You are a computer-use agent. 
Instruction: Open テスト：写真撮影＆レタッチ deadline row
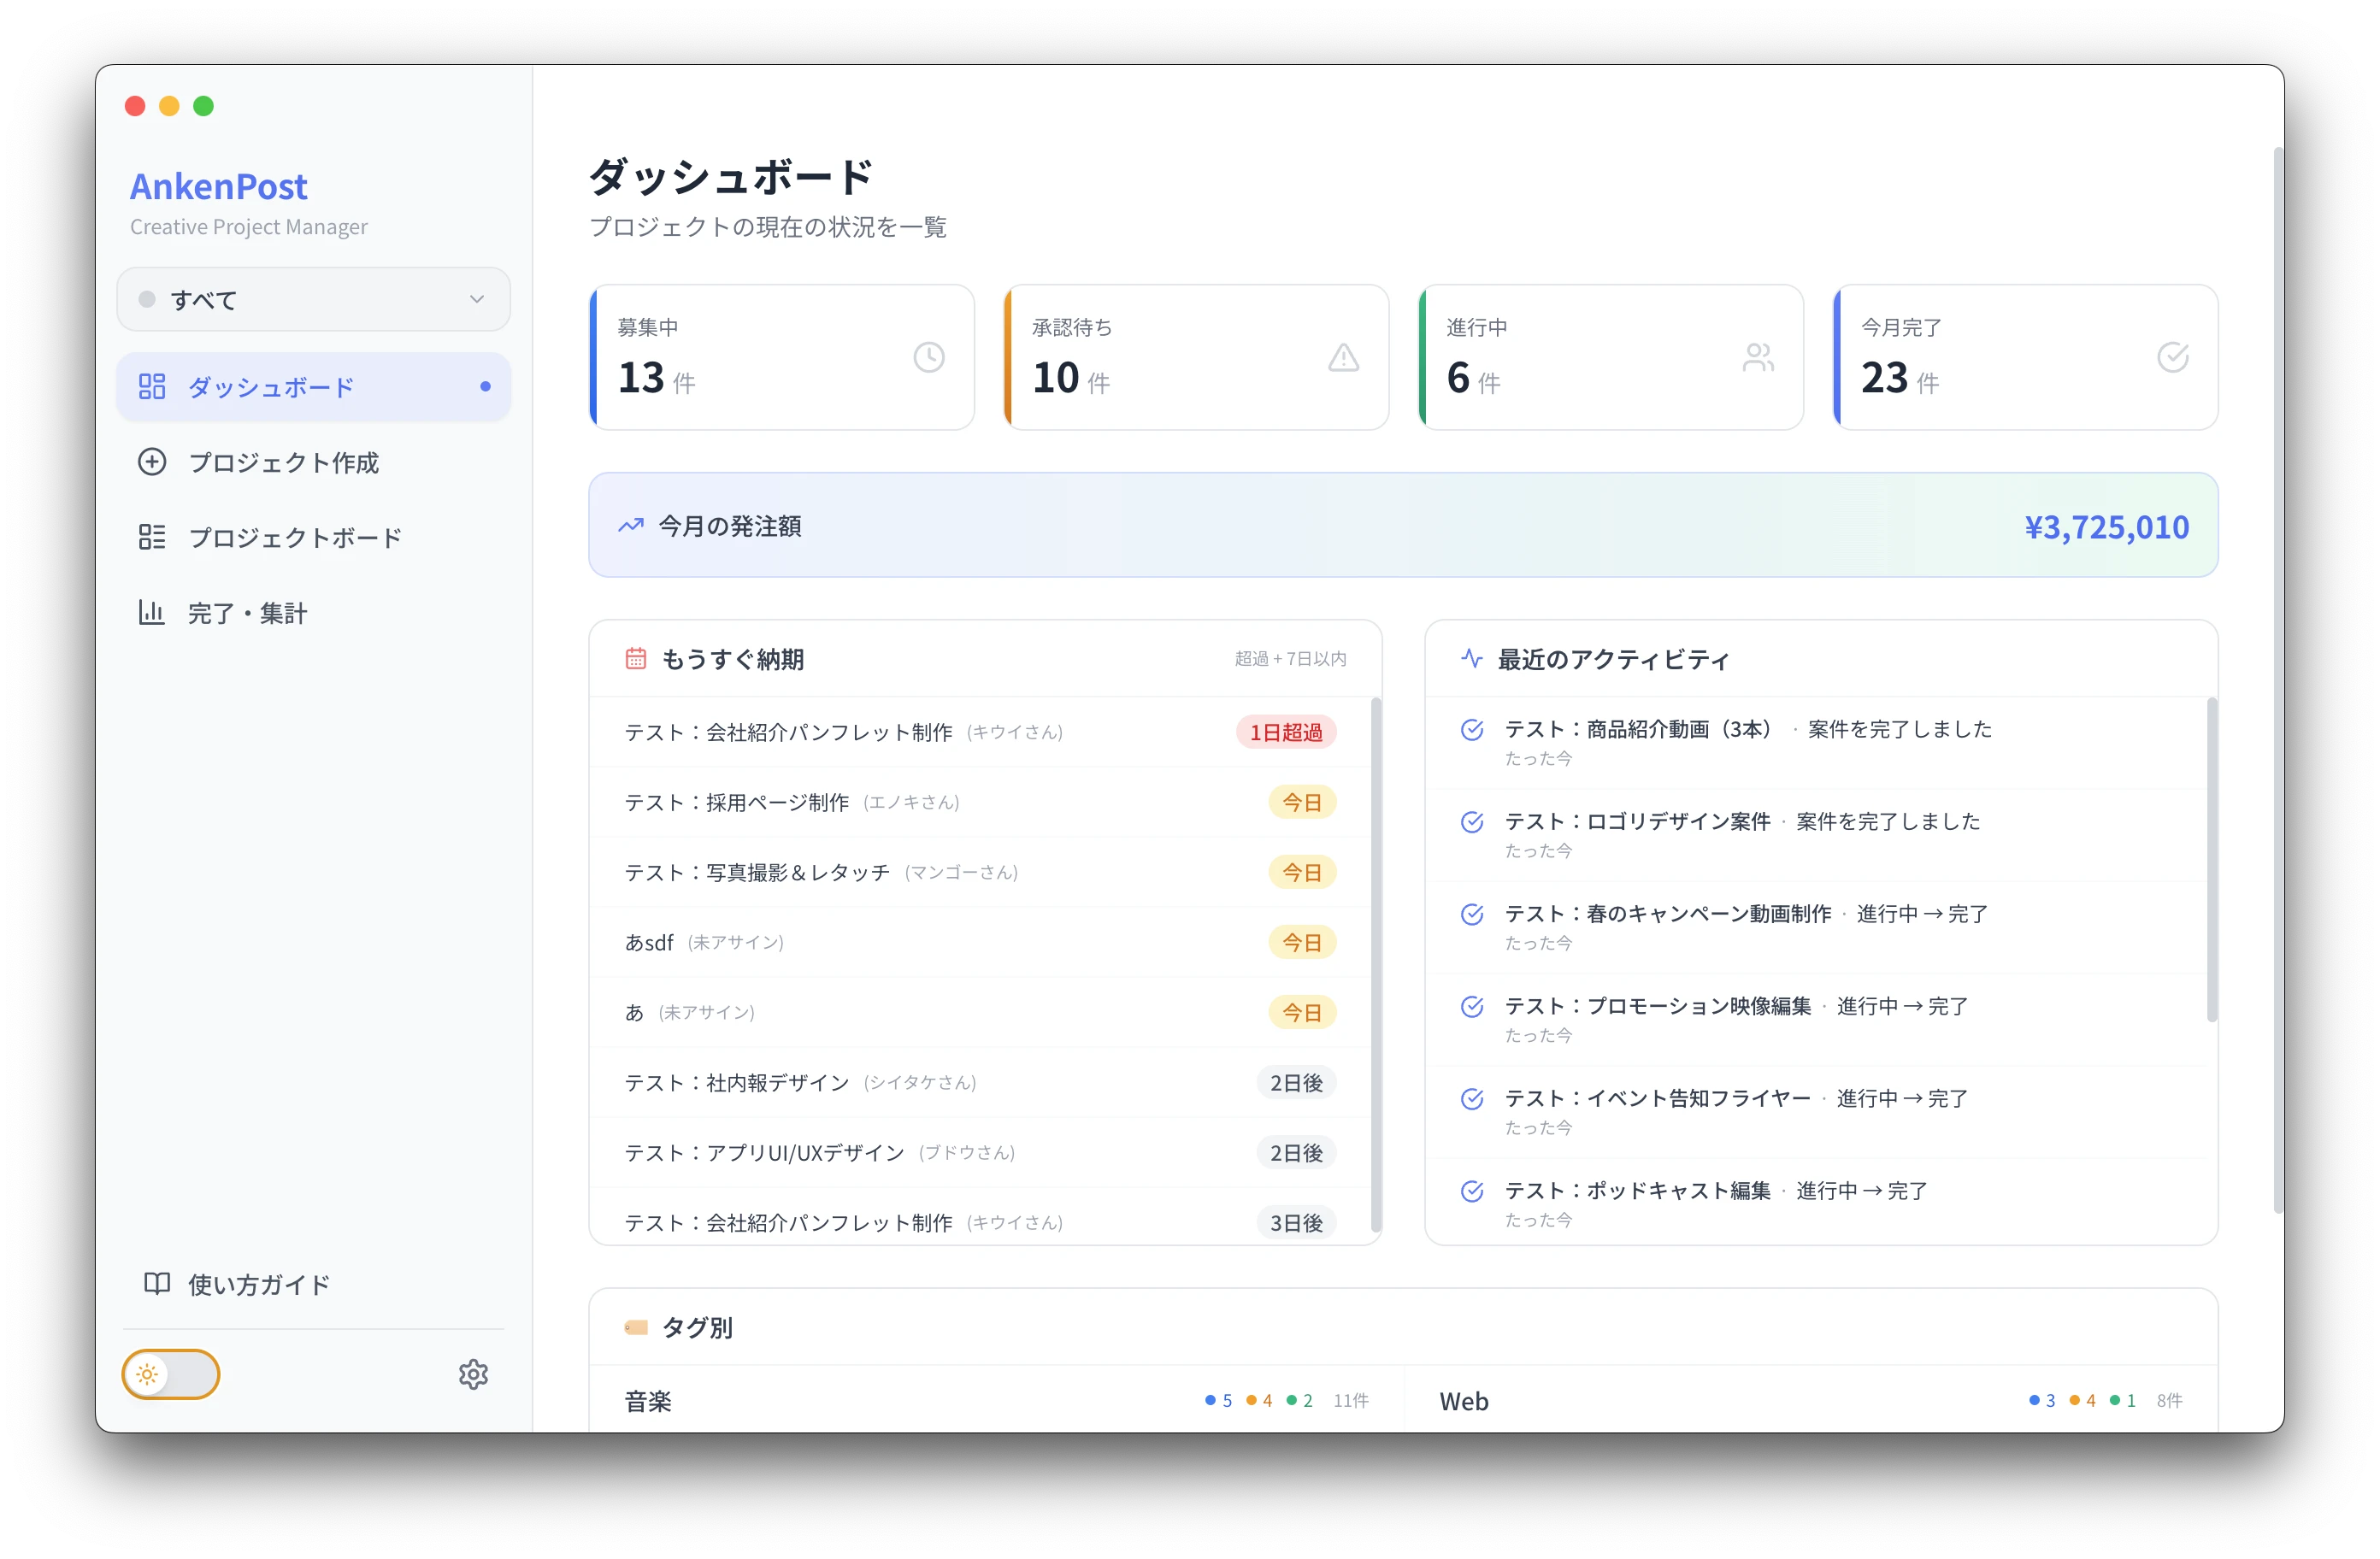(980, 872)
